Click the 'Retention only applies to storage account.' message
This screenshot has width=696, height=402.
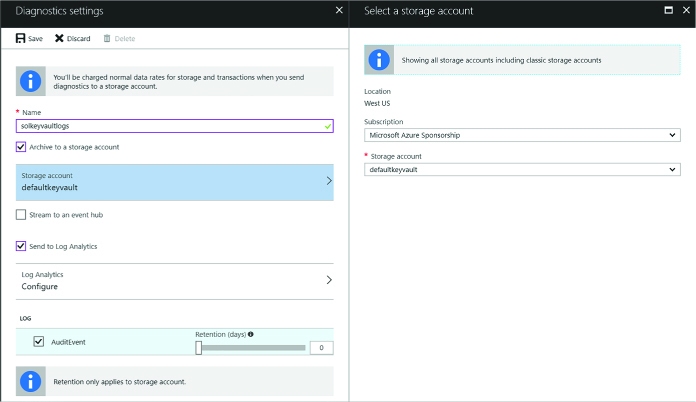120,382
